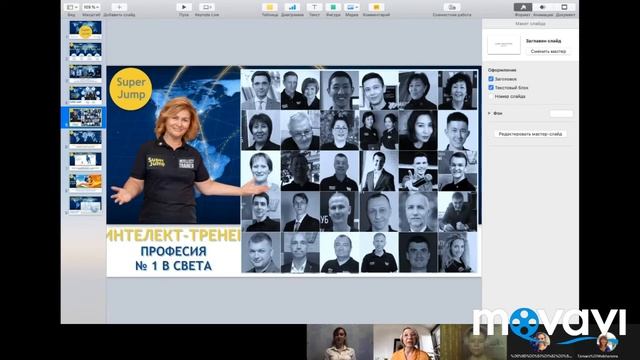This screenshot has height=360, width=640.
Task: Open Совместная работа collaboration button
Action: tap(452, 7)
